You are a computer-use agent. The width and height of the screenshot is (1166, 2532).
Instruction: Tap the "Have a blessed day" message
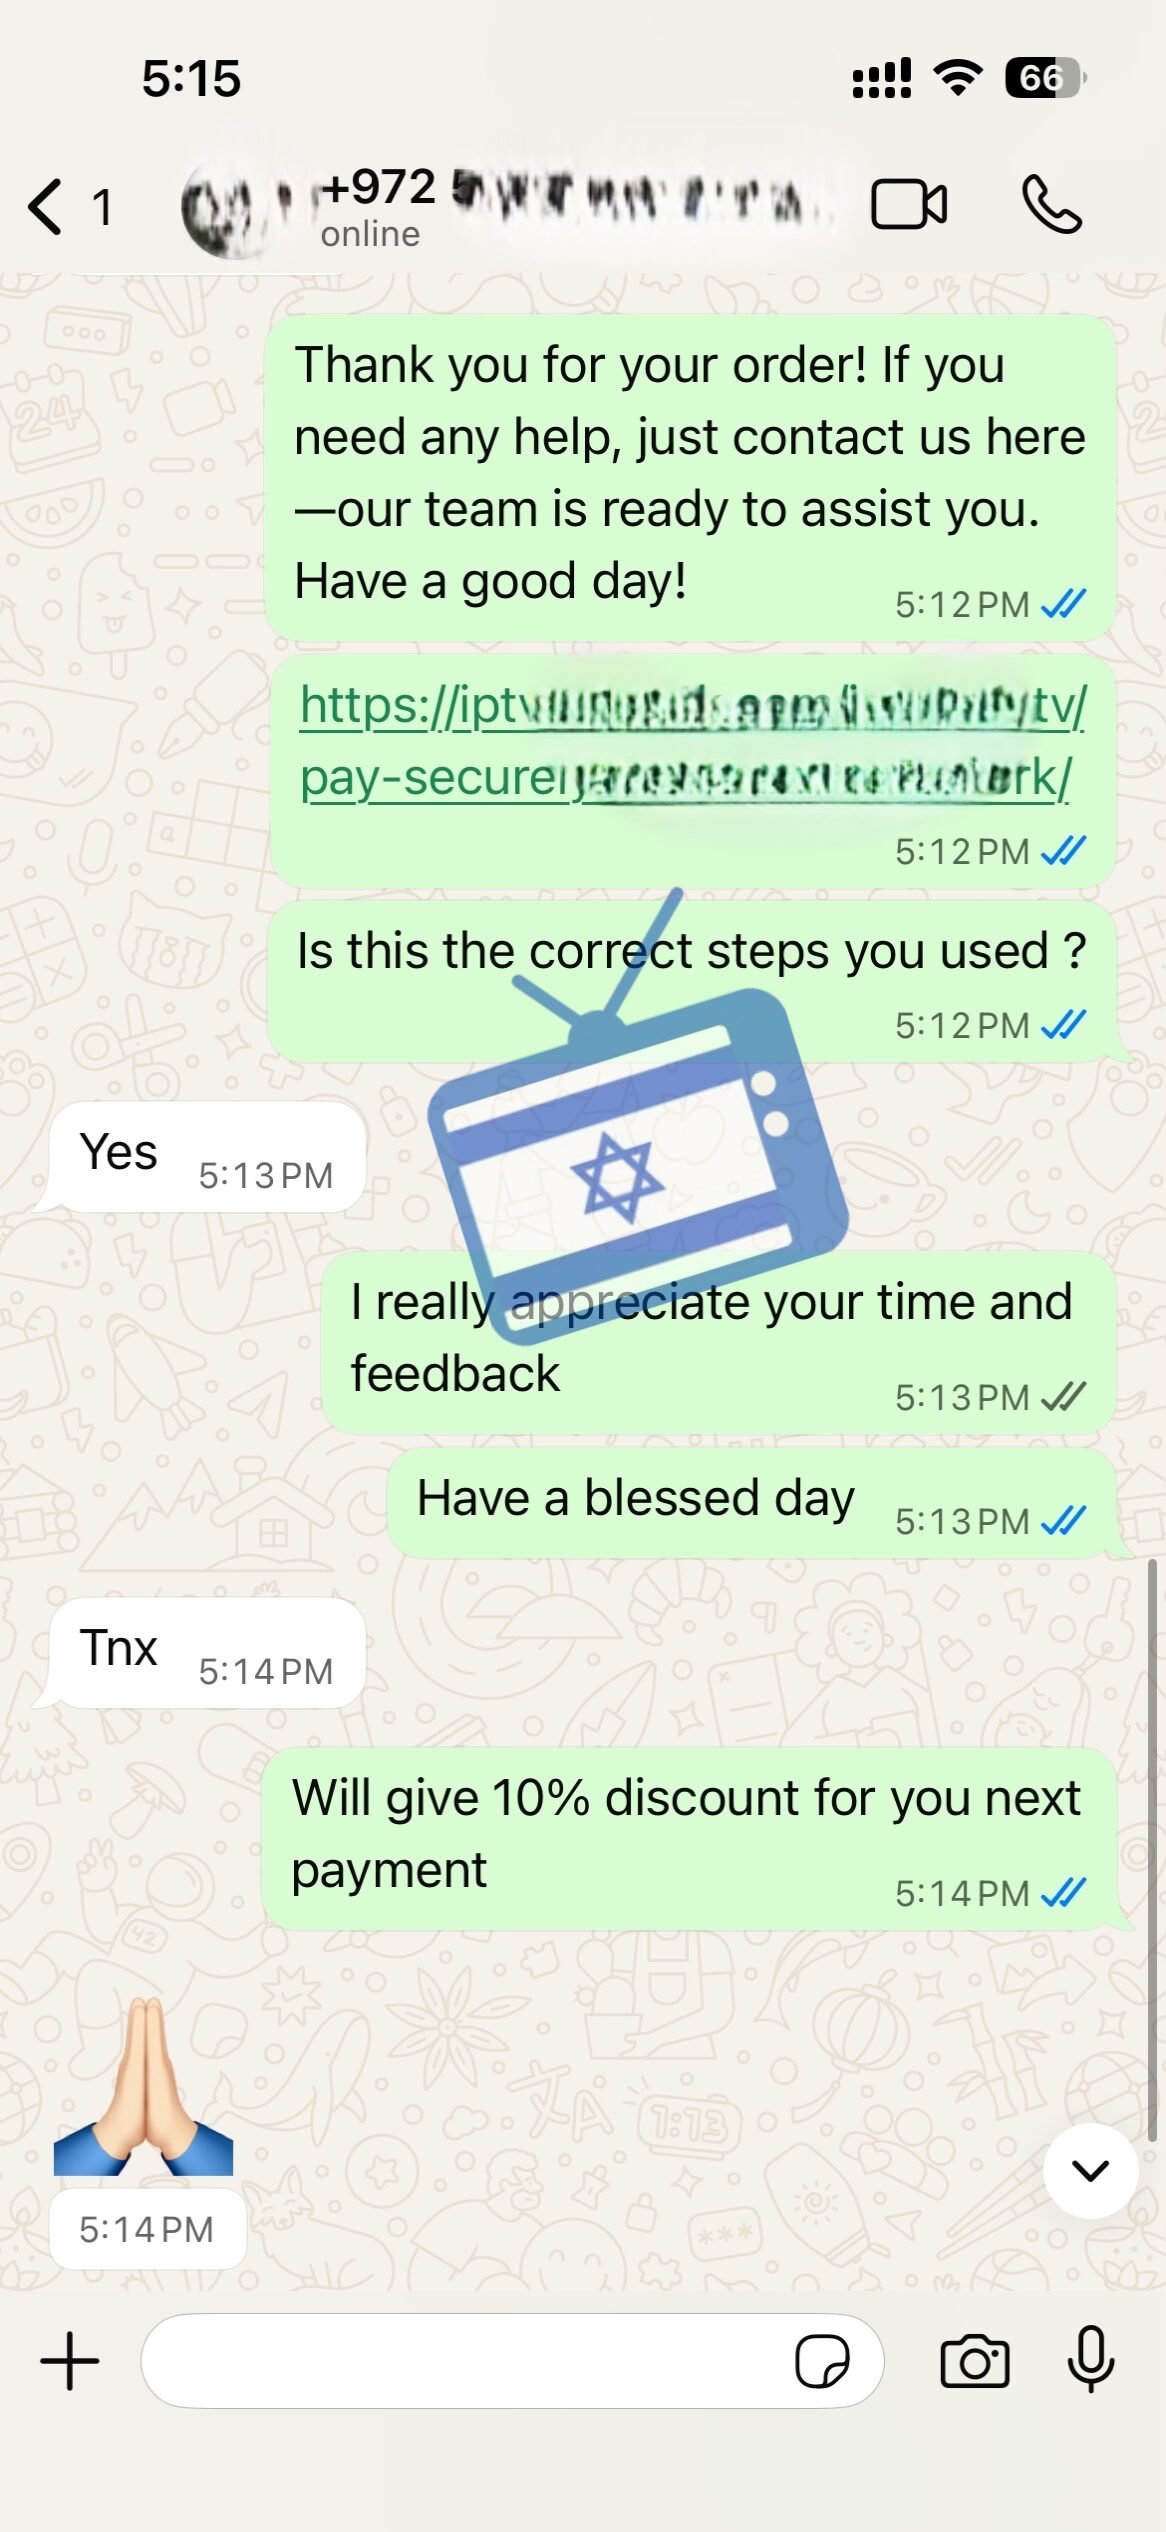[x=754, y=1503]
